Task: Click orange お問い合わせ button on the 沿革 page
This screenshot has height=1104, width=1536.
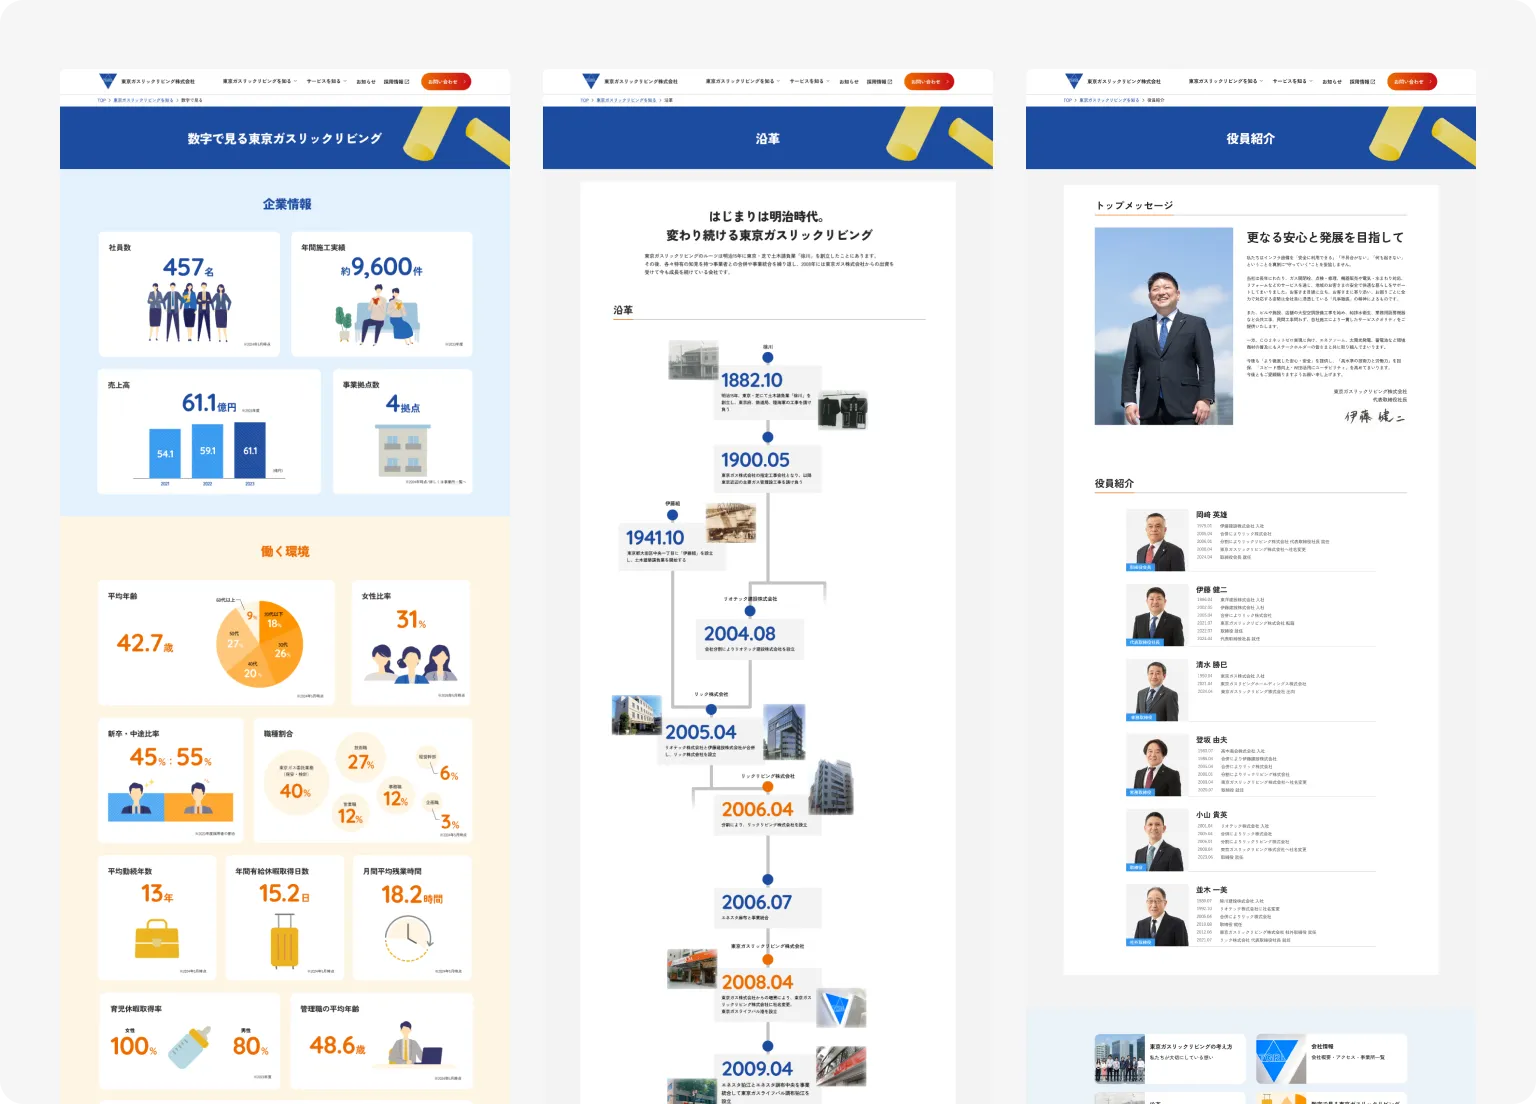Action: point(929,82)
